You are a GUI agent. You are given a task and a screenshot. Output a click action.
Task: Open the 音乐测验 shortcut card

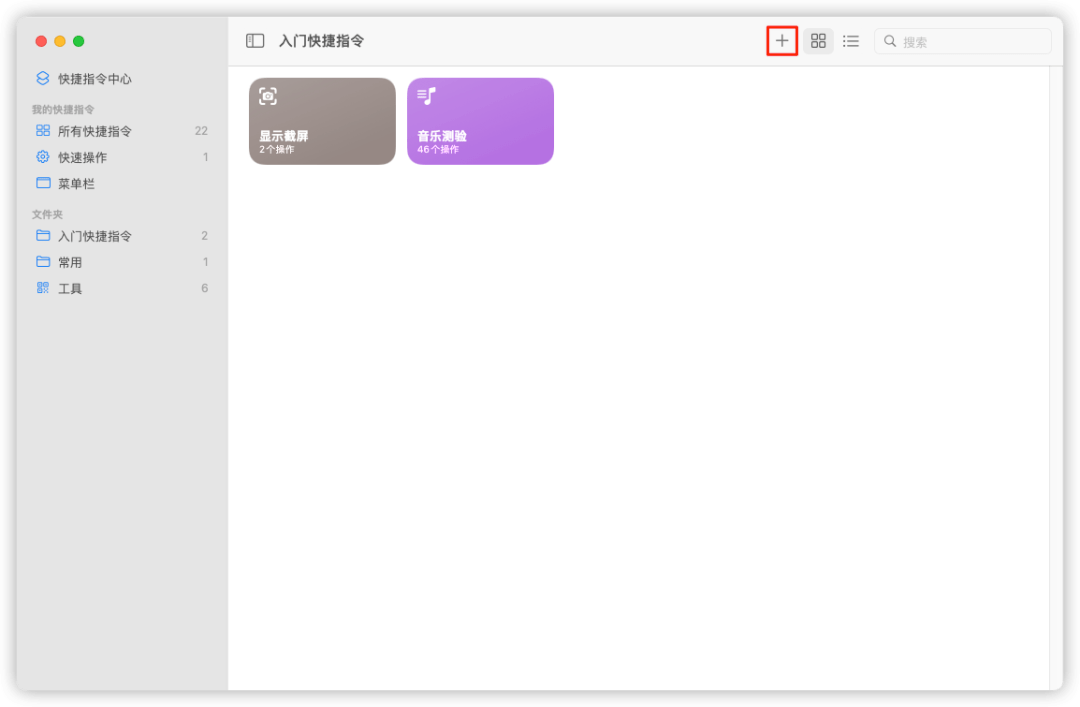[480, 120]
